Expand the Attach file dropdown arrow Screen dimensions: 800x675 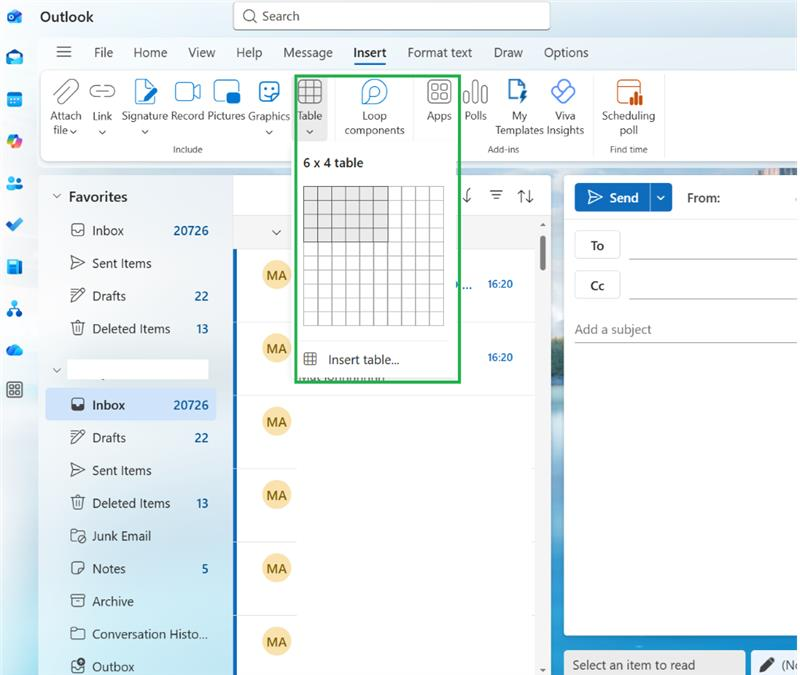73,132
